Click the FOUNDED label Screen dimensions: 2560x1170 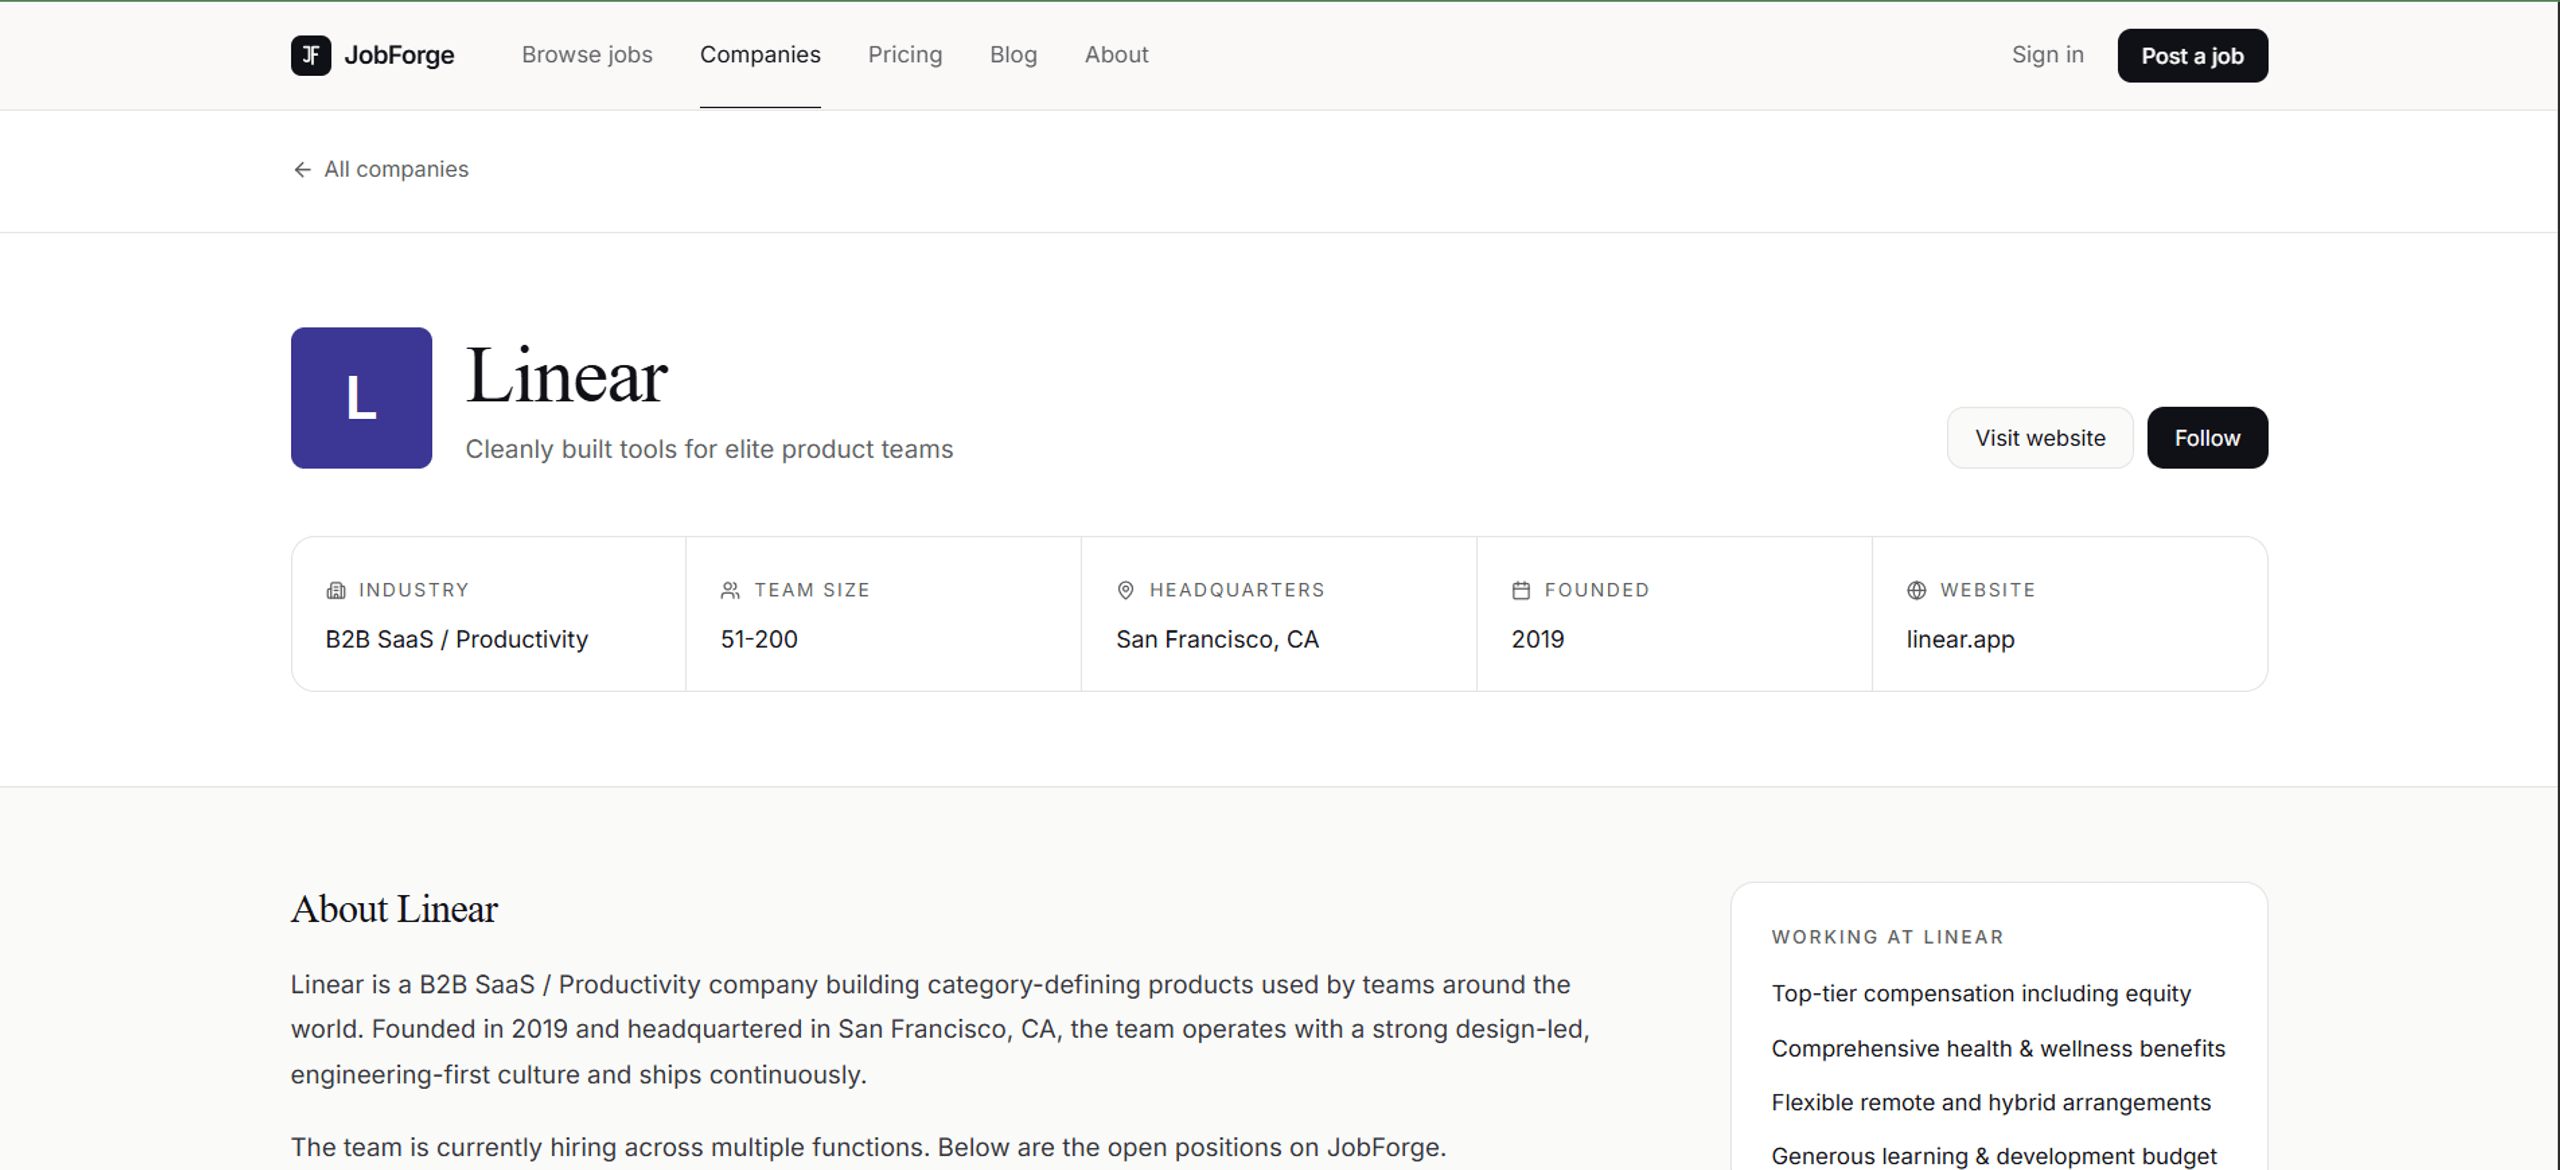1597,591
